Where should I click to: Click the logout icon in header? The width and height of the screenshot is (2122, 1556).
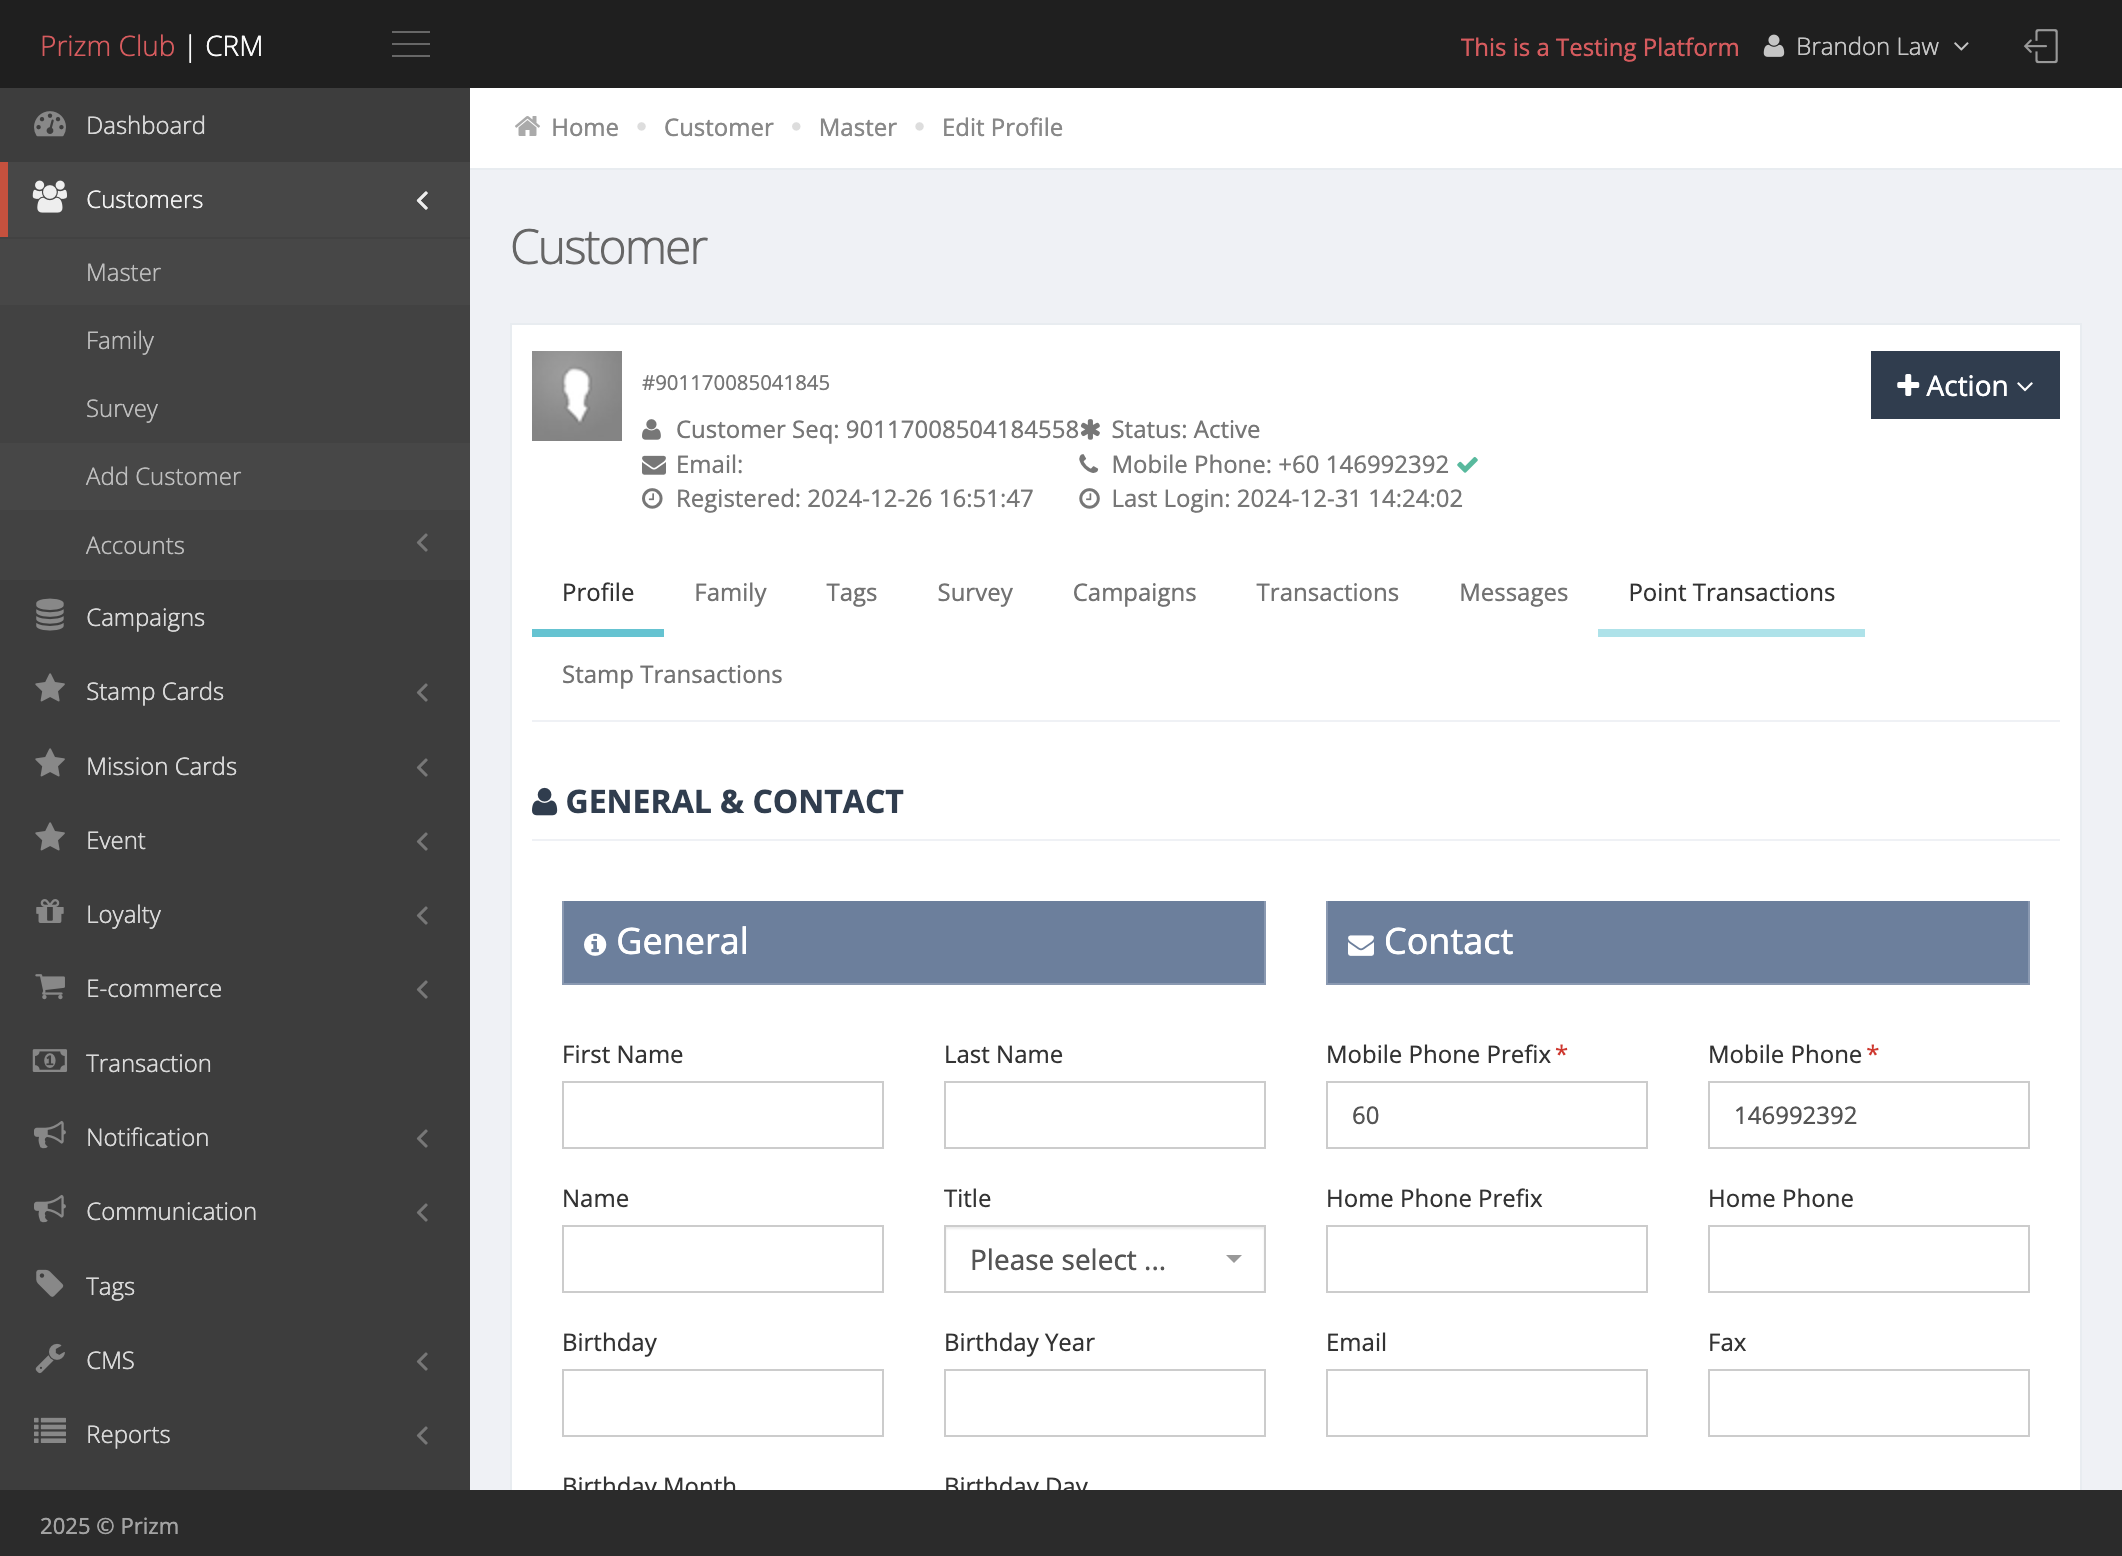[x=2041, y=46]
